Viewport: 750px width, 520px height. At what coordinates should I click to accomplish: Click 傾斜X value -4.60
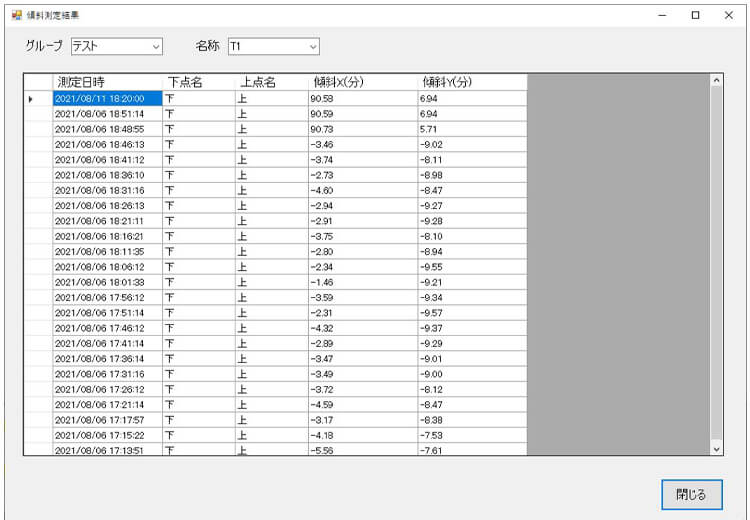(x=363, y=190)
